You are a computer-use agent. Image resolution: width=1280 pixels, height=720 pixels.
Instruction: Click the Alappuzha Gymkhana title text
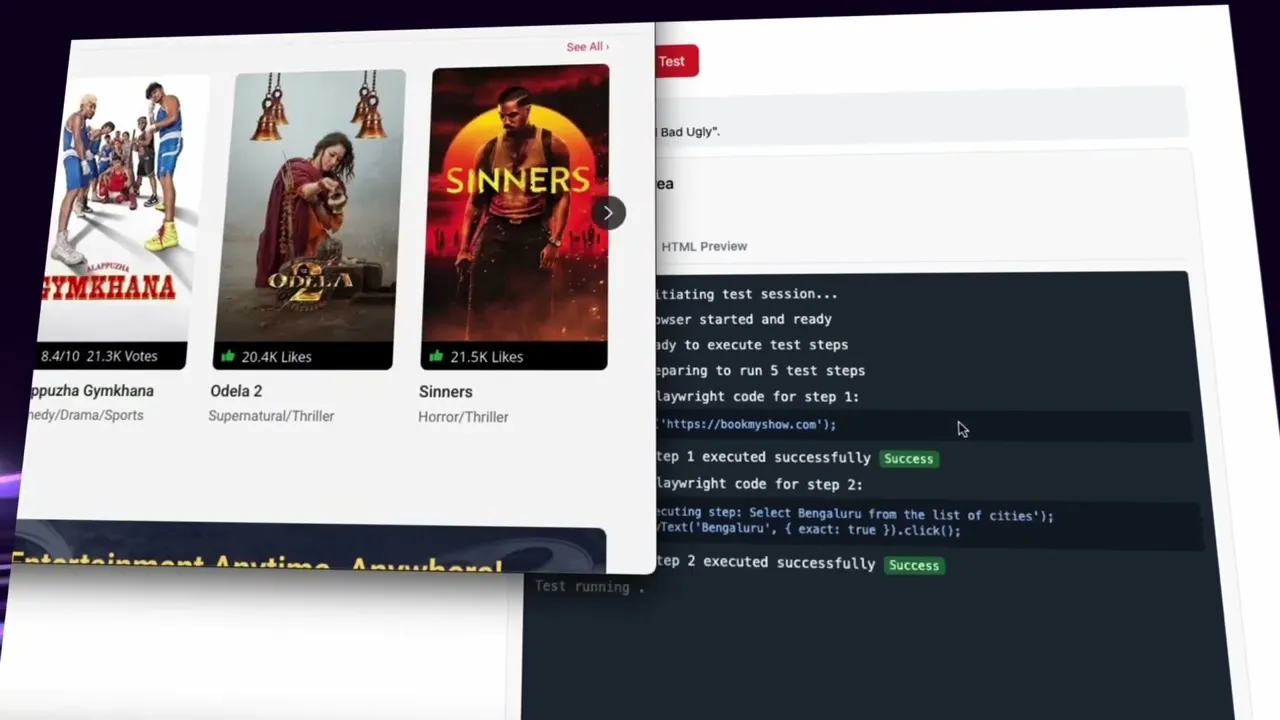coord(93,391)
